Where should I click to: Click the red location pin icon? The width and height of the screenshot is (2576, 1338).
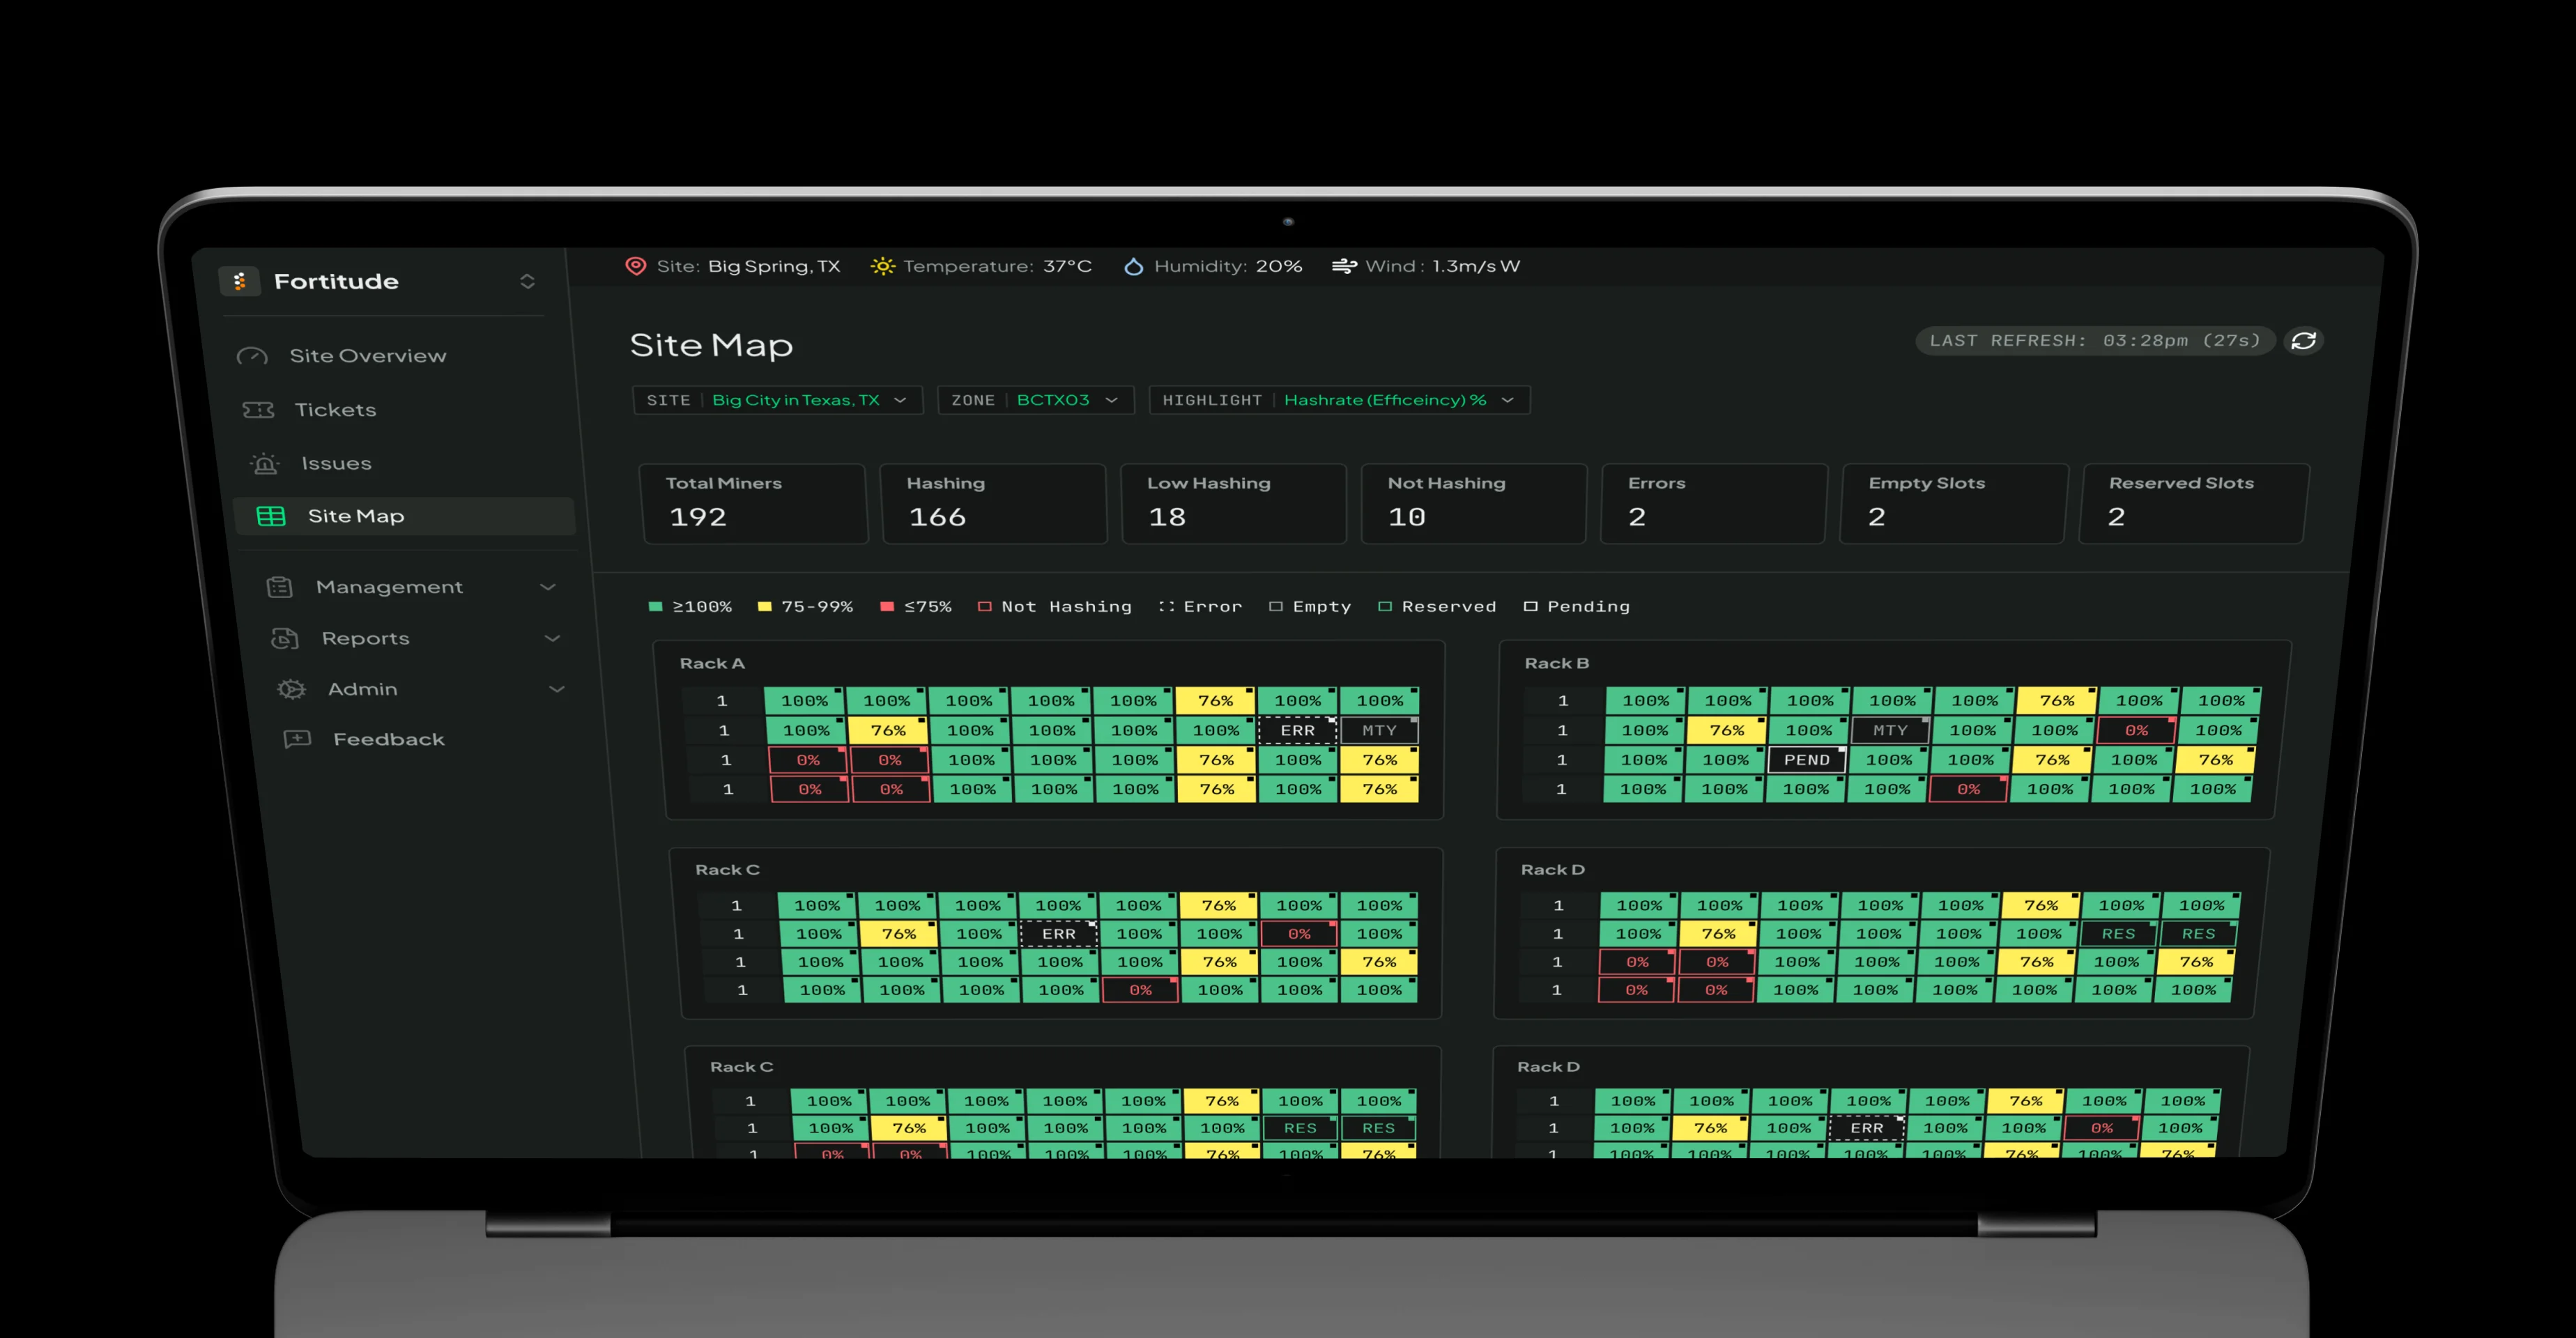635,266
